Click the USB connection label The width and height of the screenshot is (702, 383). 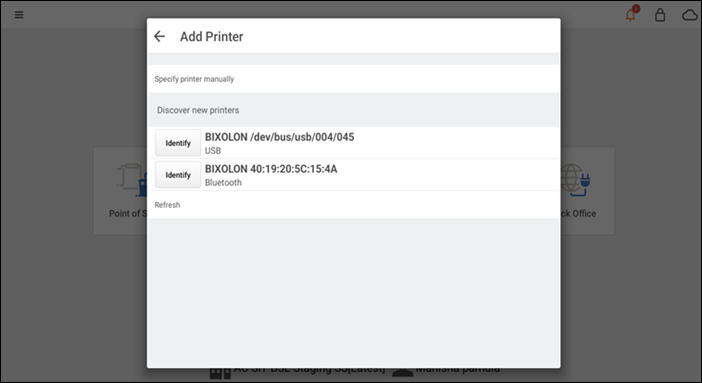point(213,151)
